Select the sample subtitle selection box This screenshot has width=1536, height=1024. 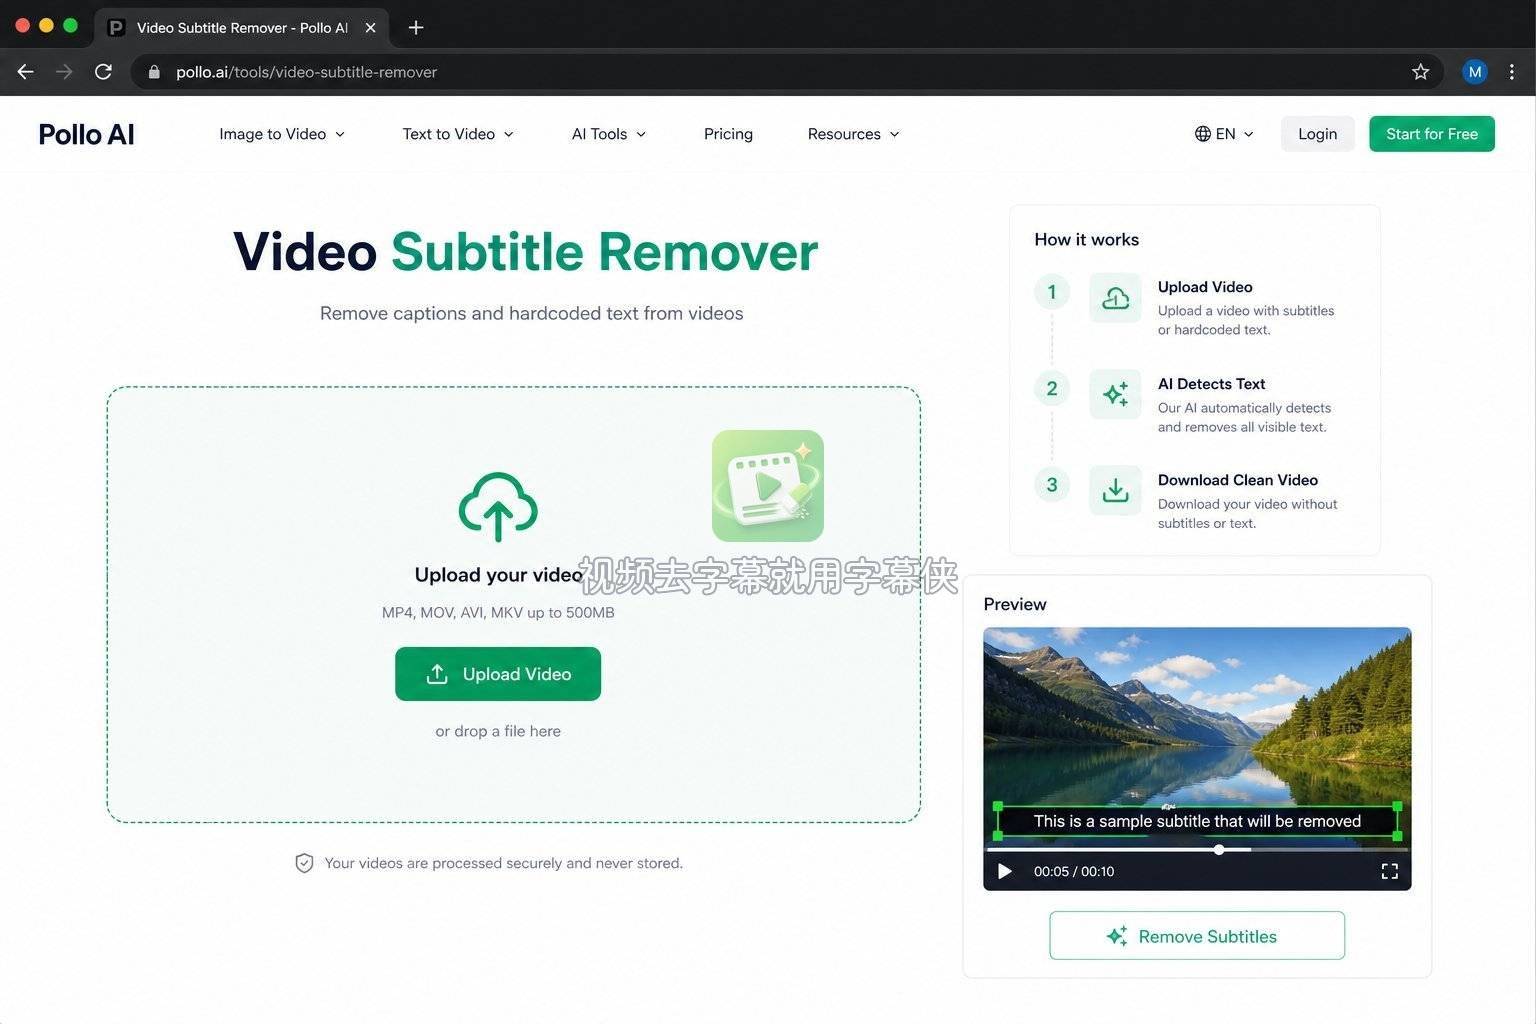(1197, 821)
